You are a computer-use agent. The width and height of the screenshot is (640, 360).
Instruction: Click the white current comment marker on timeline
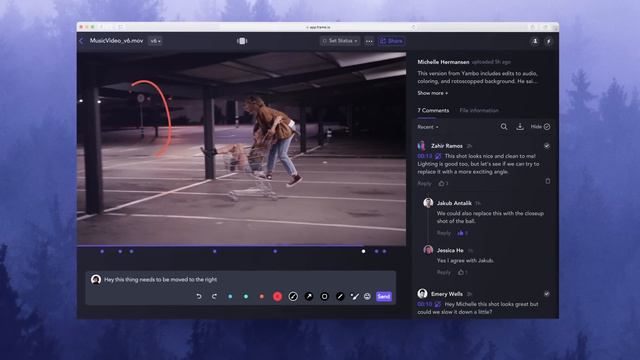point(363,251)
